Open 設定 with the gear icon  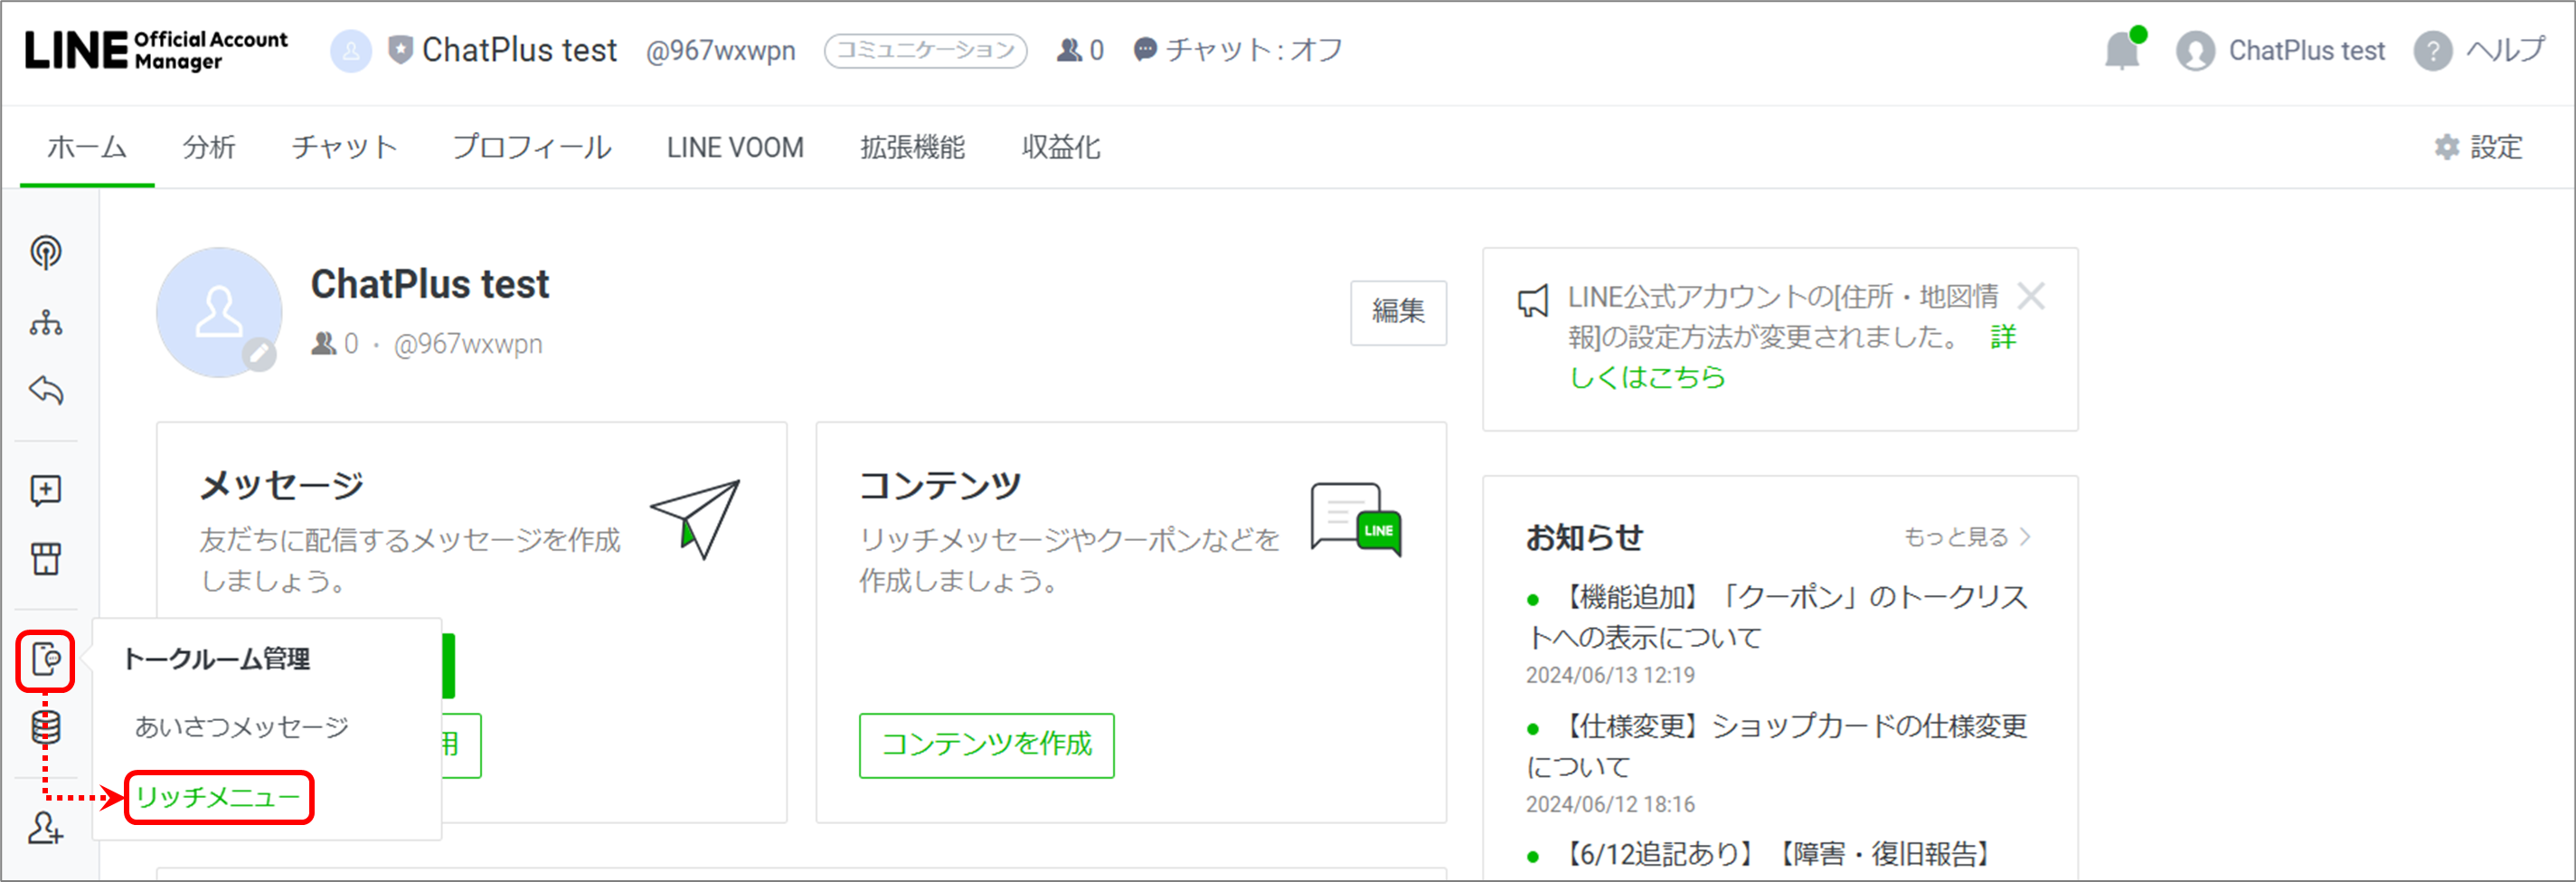click(2478, 147)
